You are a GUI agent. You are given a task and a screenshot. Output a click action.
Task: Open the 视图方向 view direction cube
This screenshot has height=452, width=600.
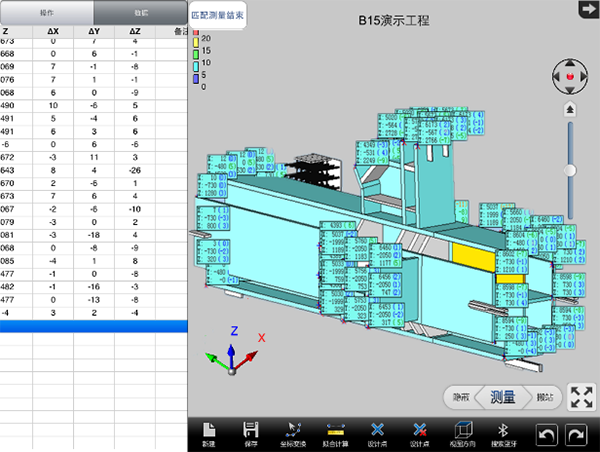[x=463, y=434]
